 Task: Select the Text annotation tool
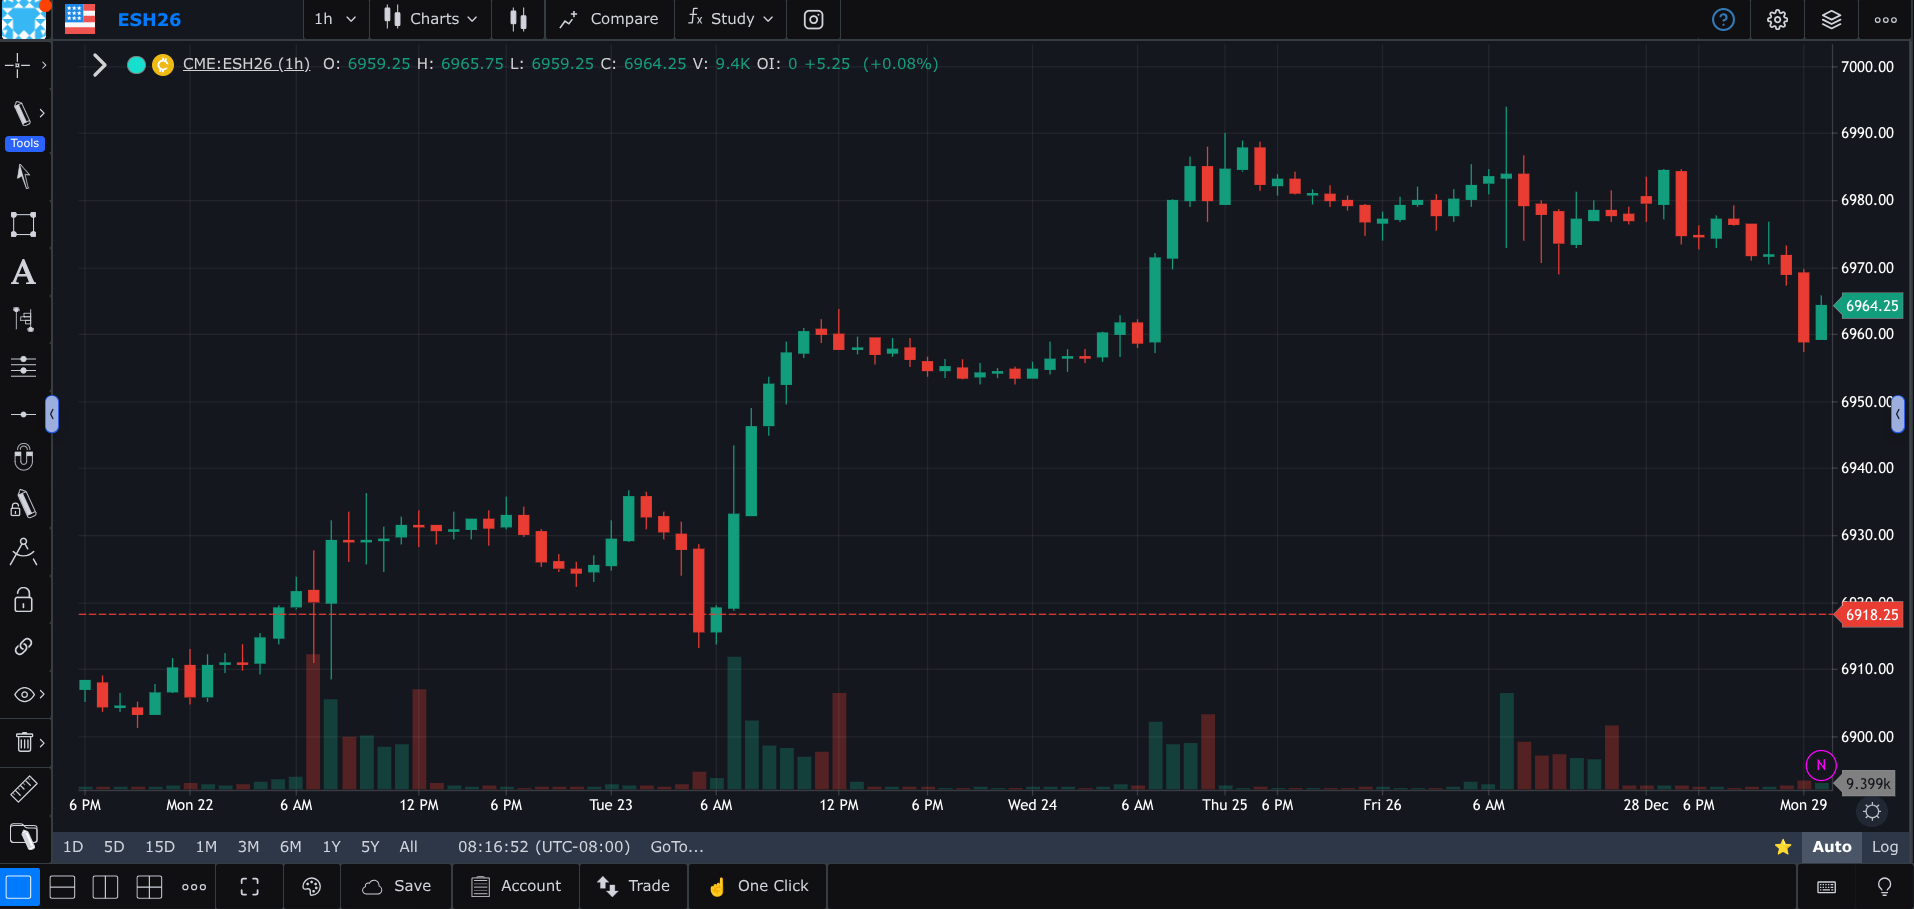pyautogui.click(x=22, y=272)
